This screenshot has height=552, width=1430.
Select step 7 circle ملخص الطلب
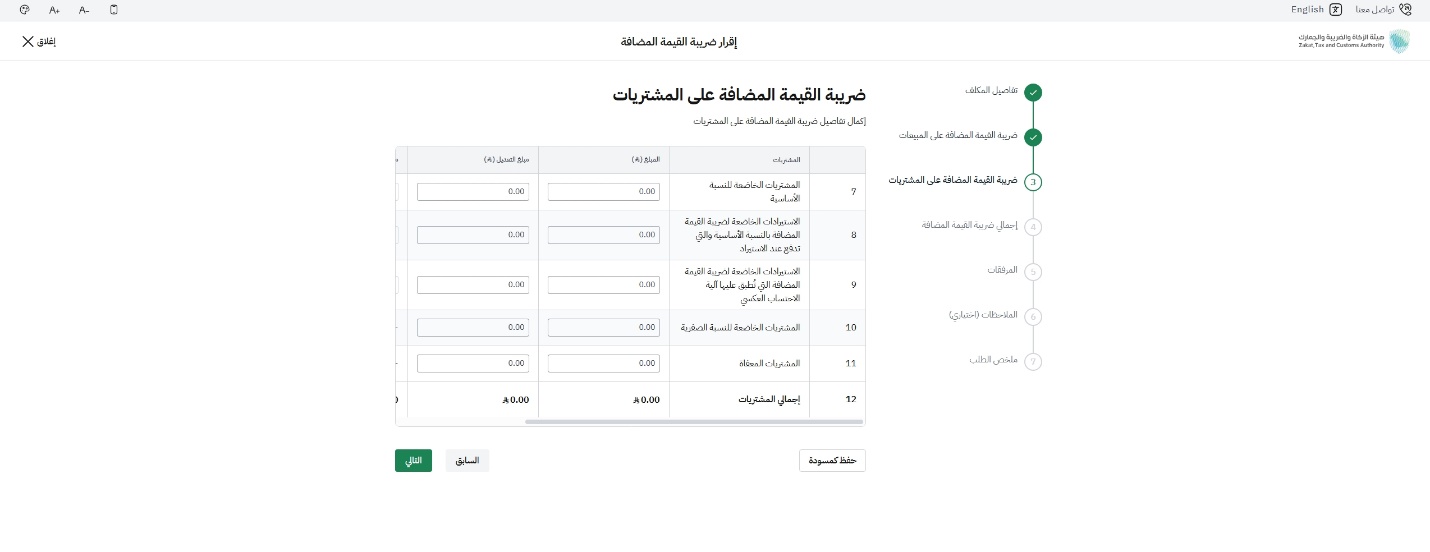point(1033,362)
